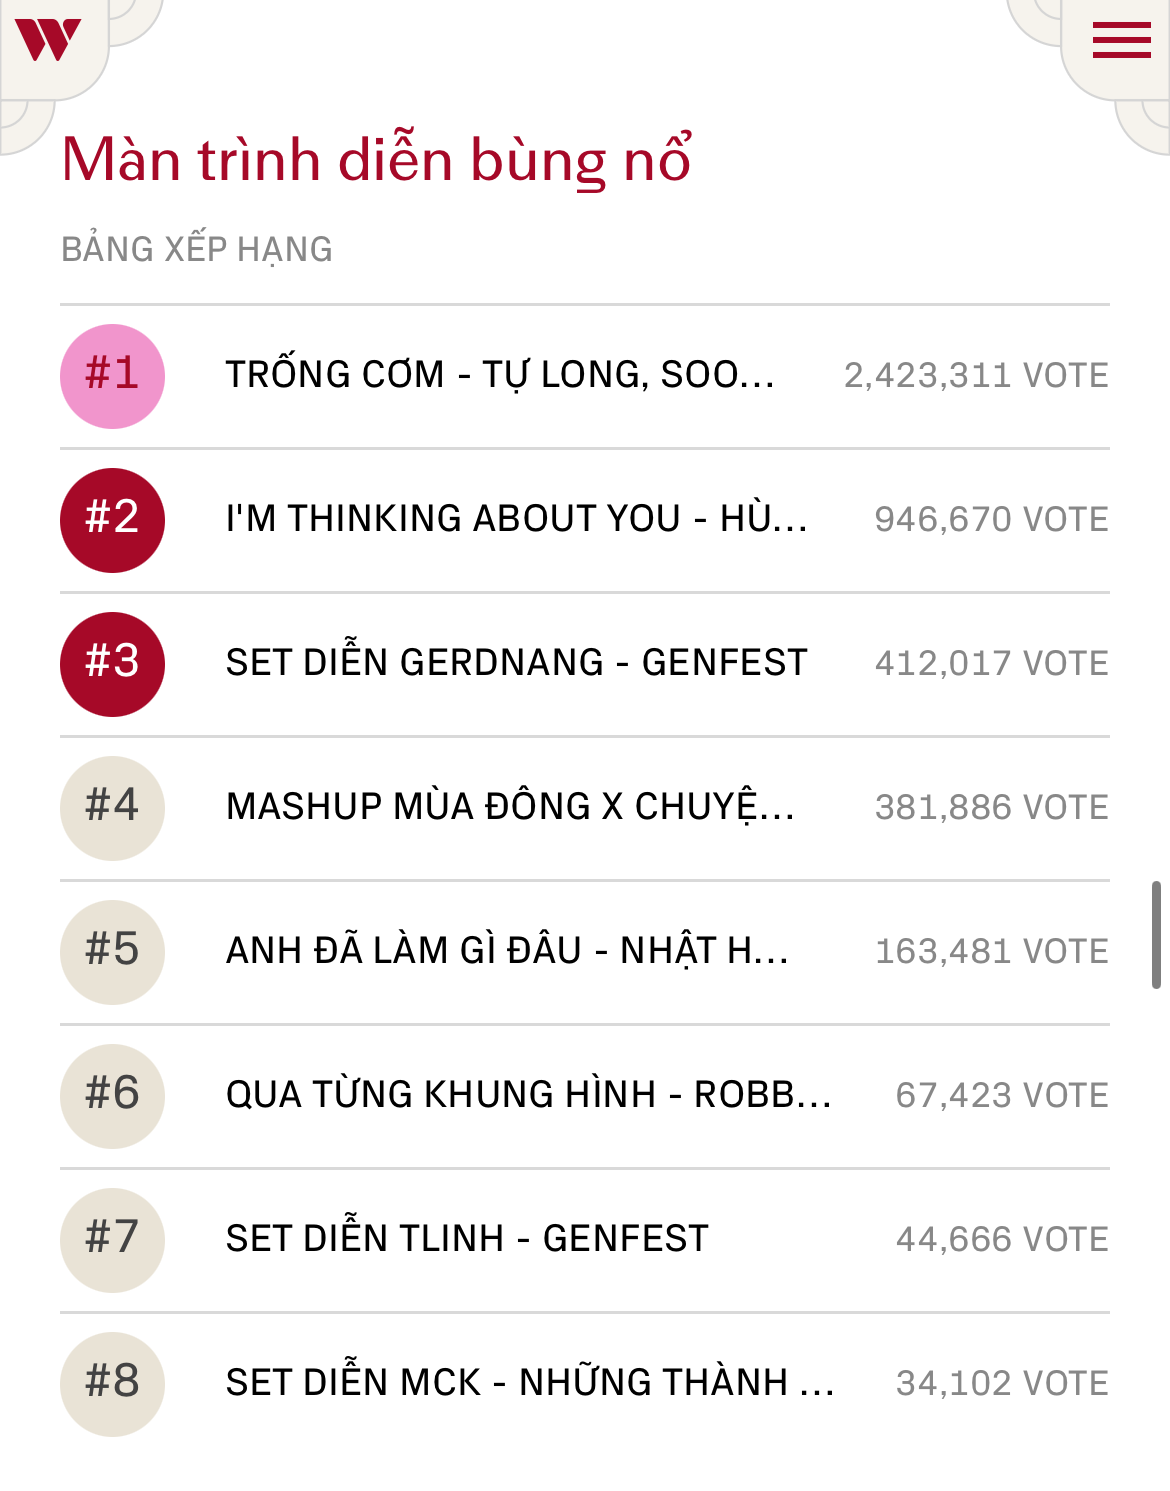Click the #8 rank badge
The image size is (1170, 1491).
(x=112, y=1384)
